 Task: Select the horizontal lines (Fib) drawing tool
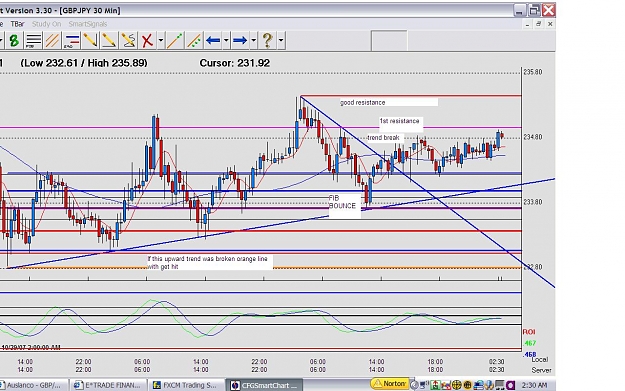point(33,40)
